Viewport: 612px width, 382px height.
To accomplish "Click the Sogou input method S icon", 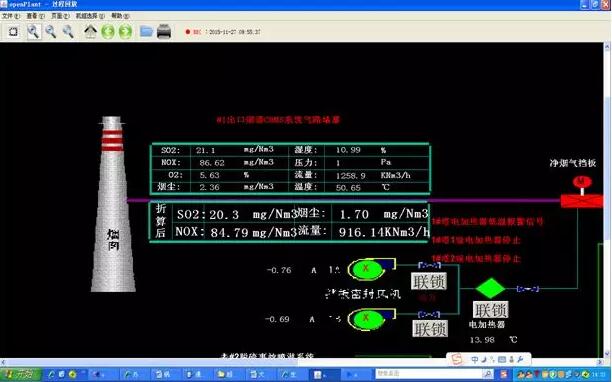I will click(457, 359).
